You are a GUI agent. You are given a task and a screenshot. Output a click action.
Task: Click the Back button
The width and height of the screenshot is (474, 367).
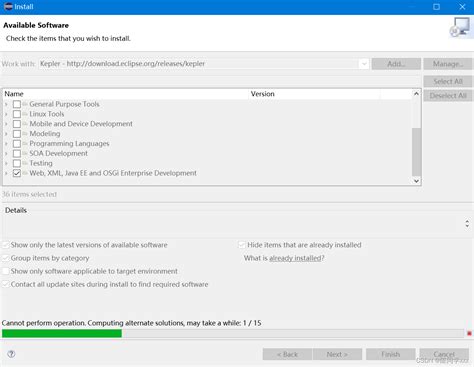287,354
